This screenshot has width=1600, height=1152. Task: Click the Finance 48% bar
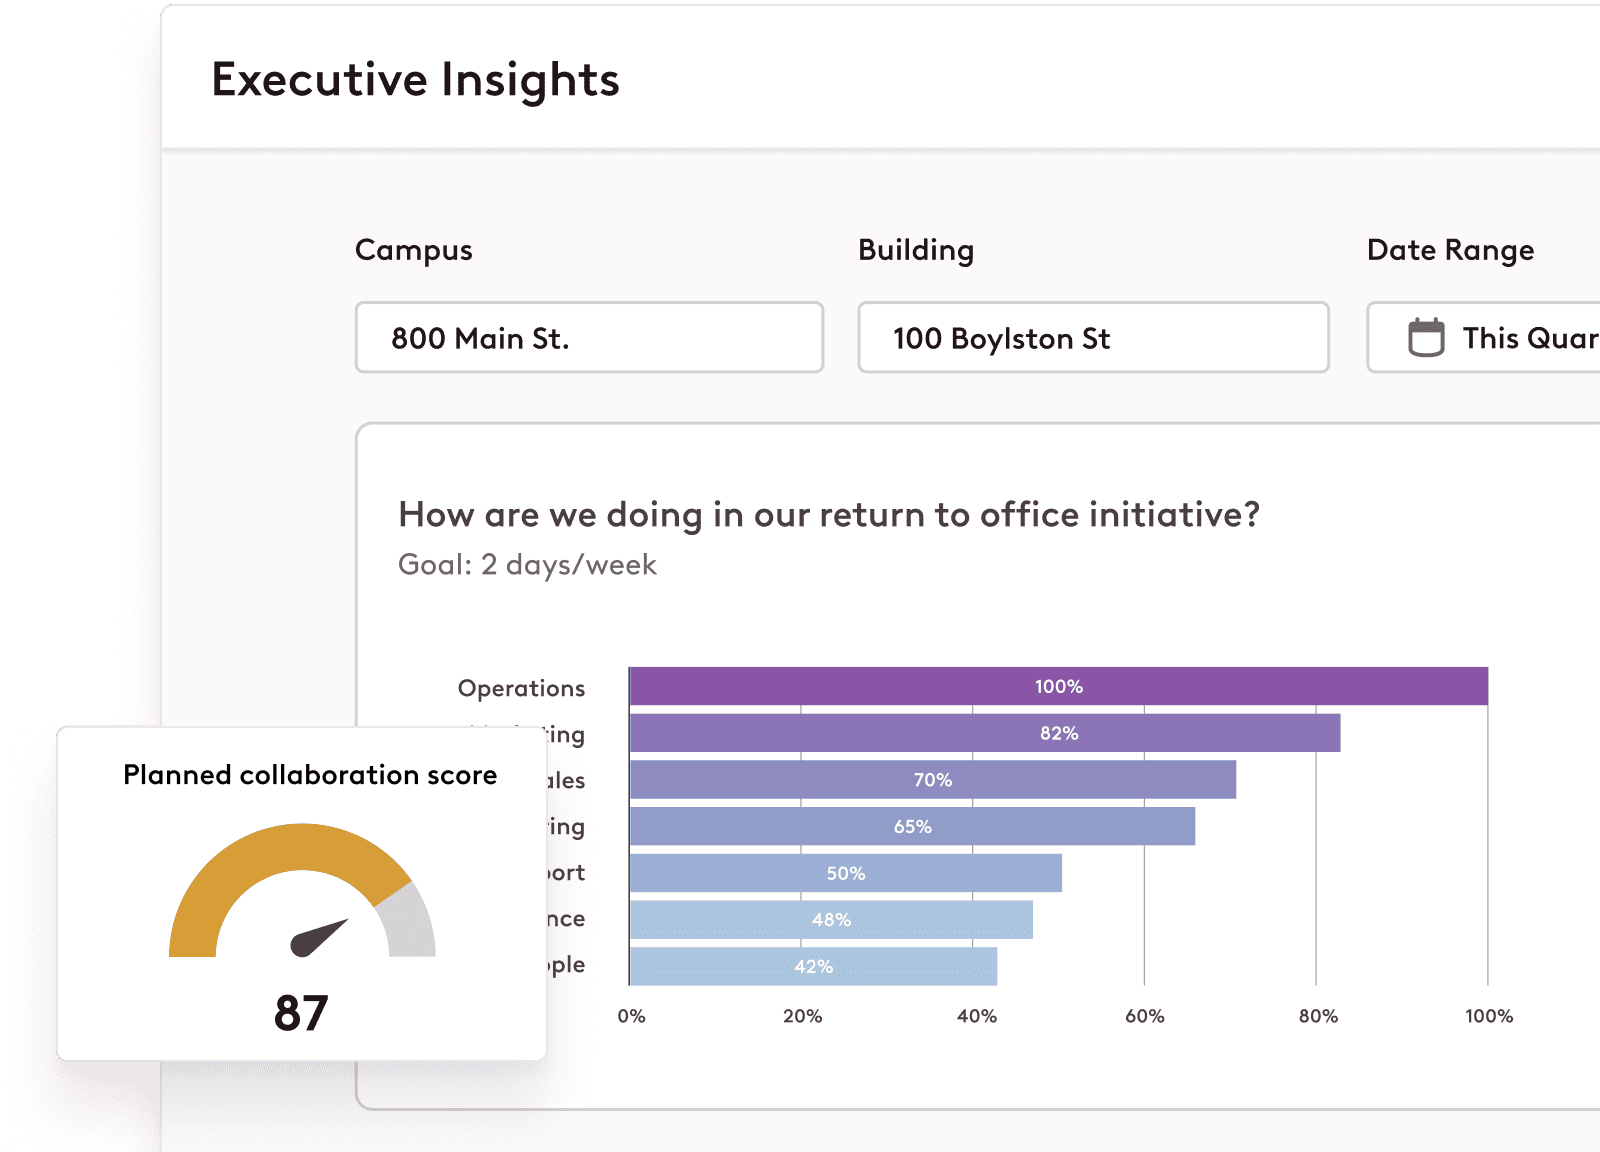(x=825, y=918)
